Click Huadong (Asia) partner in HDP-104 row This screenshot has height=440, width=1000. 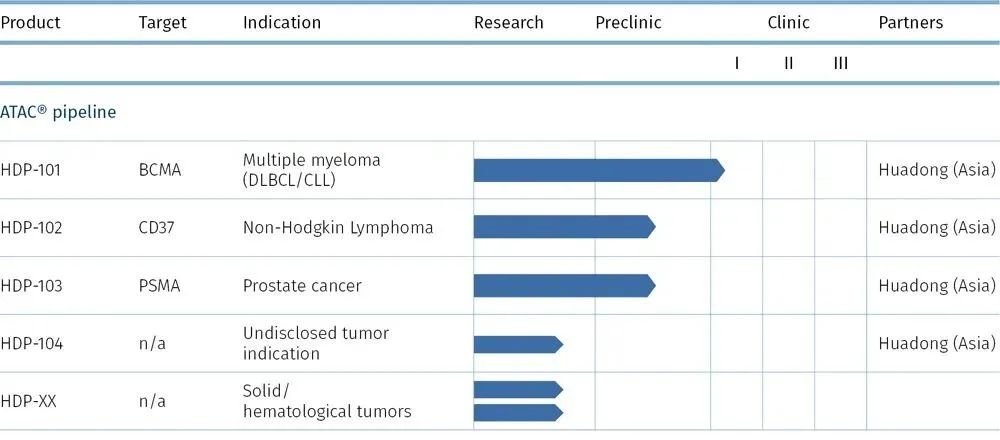click(x=936, y=344)
